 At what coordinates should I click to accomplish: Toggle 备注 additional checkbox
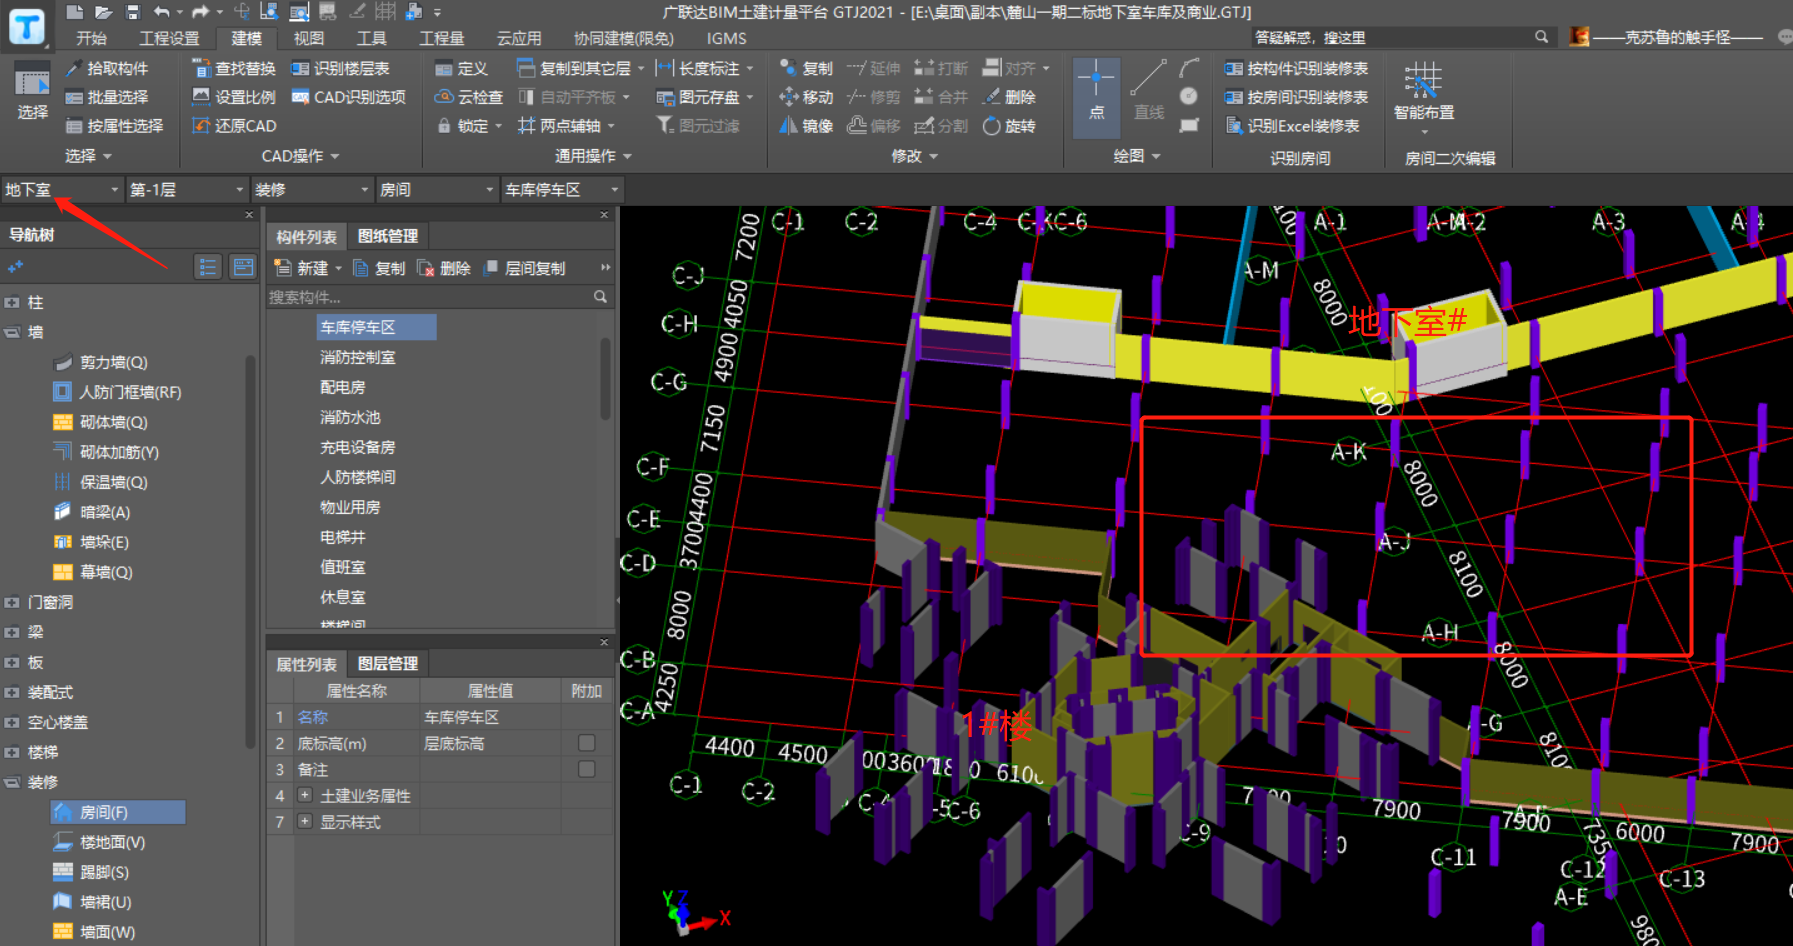coord(587,769)
